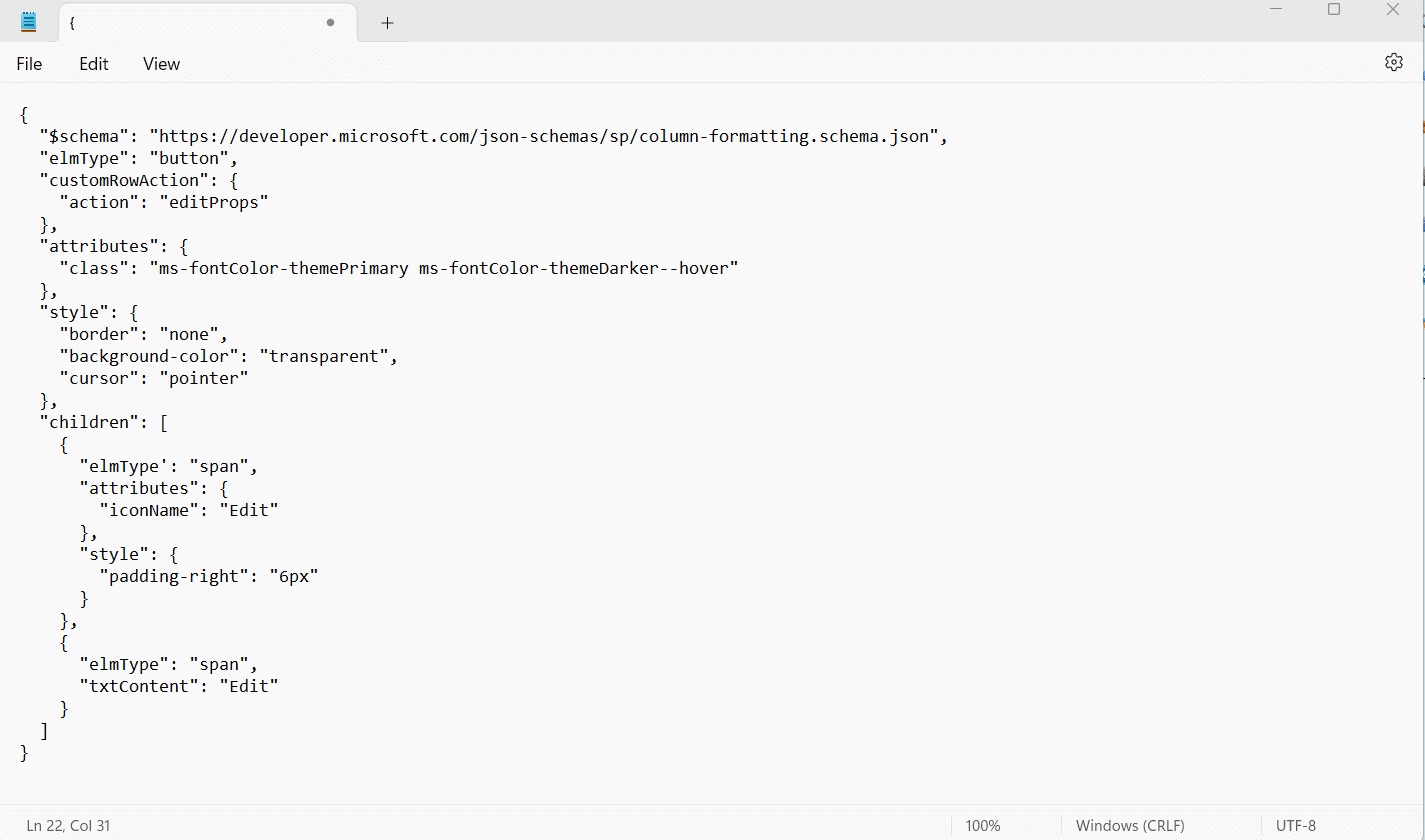This screenshot has width=1425, height=840.
Task: Open Notepad settings gear icon
Action: pyautogui.click(x=1393, y=63)
